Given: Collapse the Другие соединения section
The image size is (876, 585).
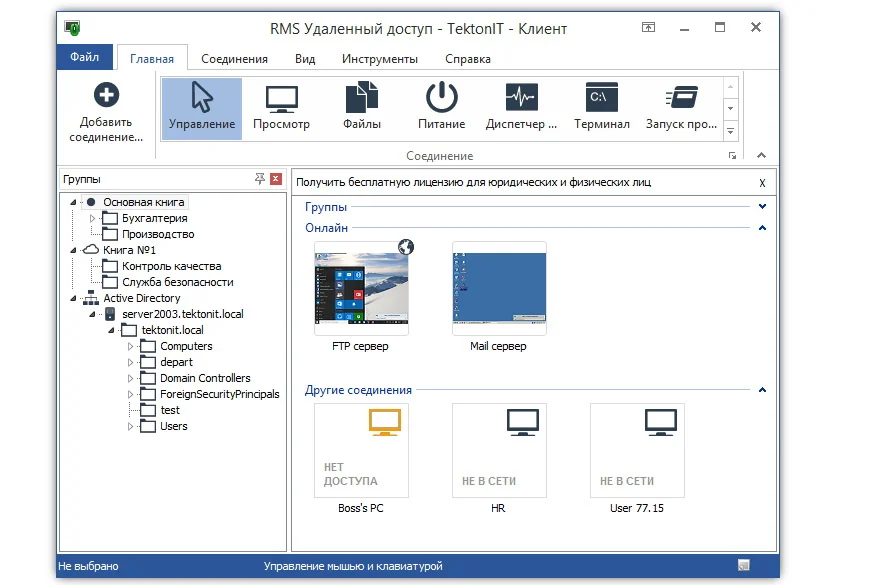Looking at the screenshot, I should (762, 390).
